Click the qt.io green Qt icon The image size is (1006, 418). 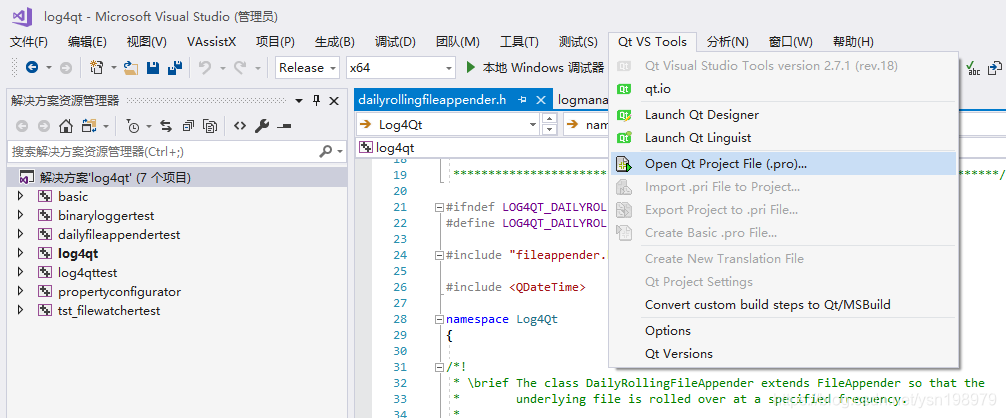point(624,89)
